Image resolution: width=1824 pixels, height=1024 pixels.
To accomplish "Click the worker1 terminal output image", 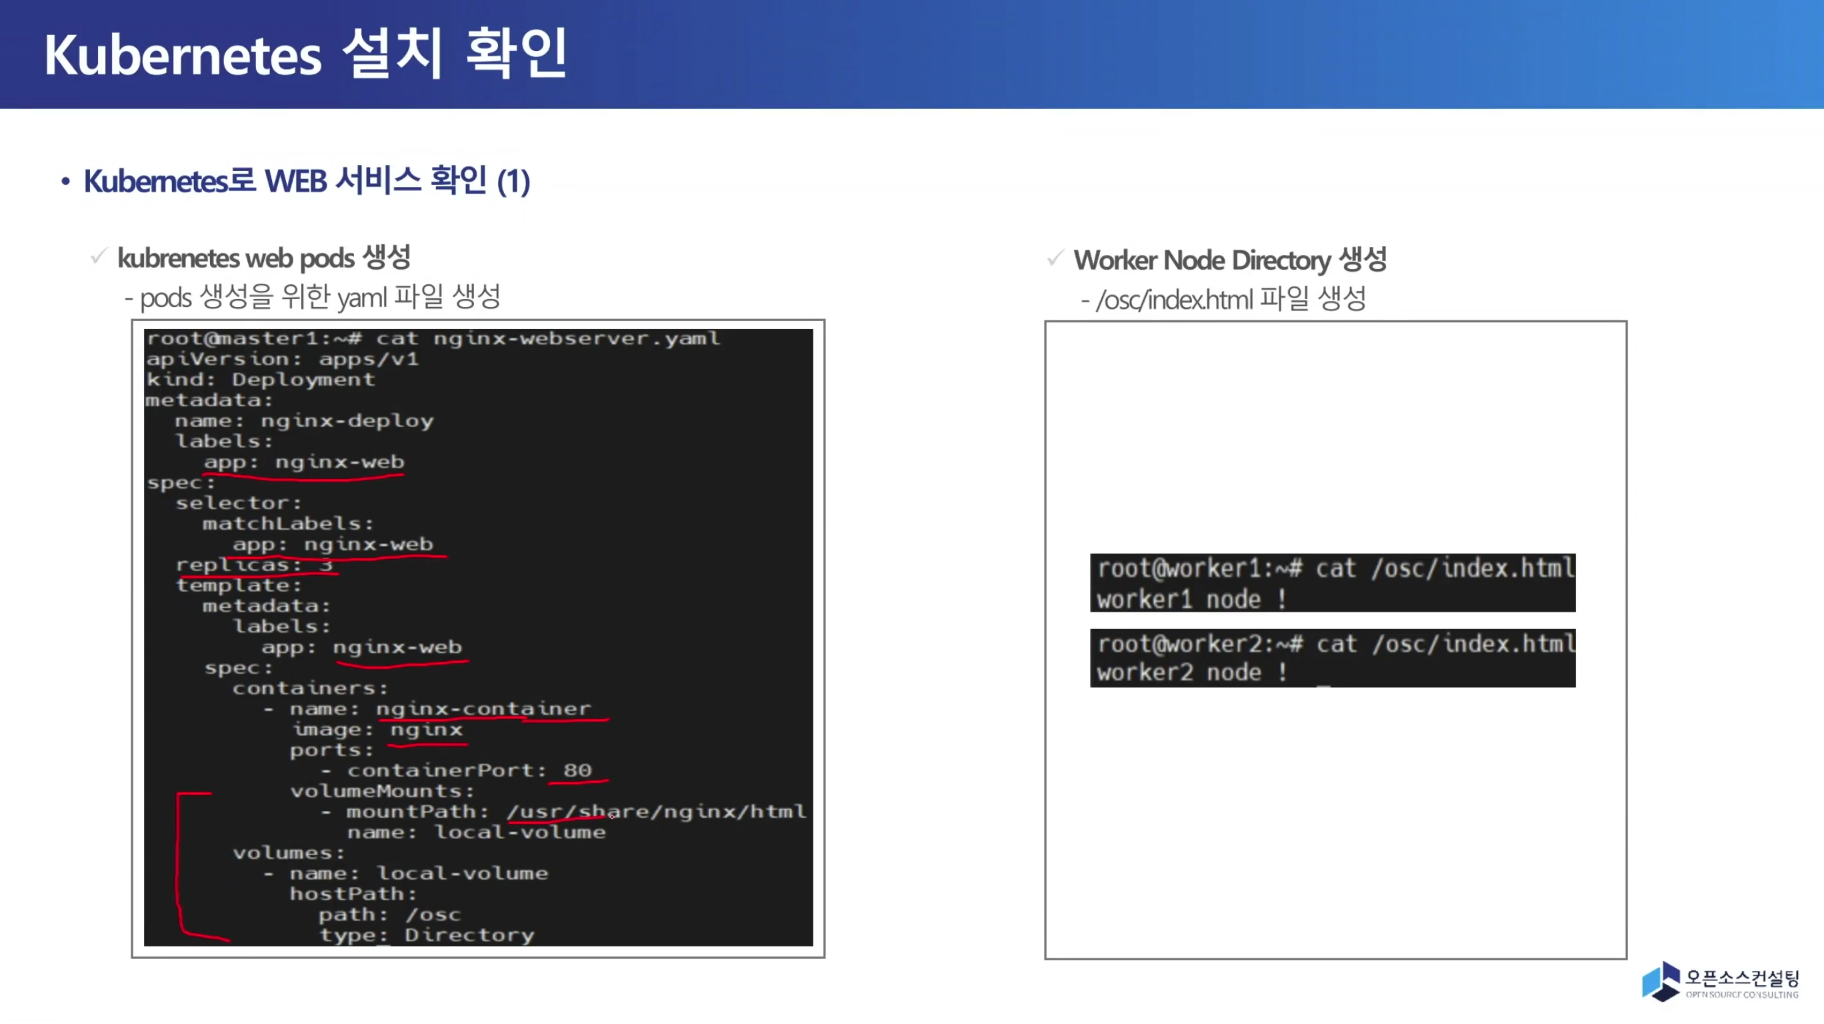I will point(1332,583).
